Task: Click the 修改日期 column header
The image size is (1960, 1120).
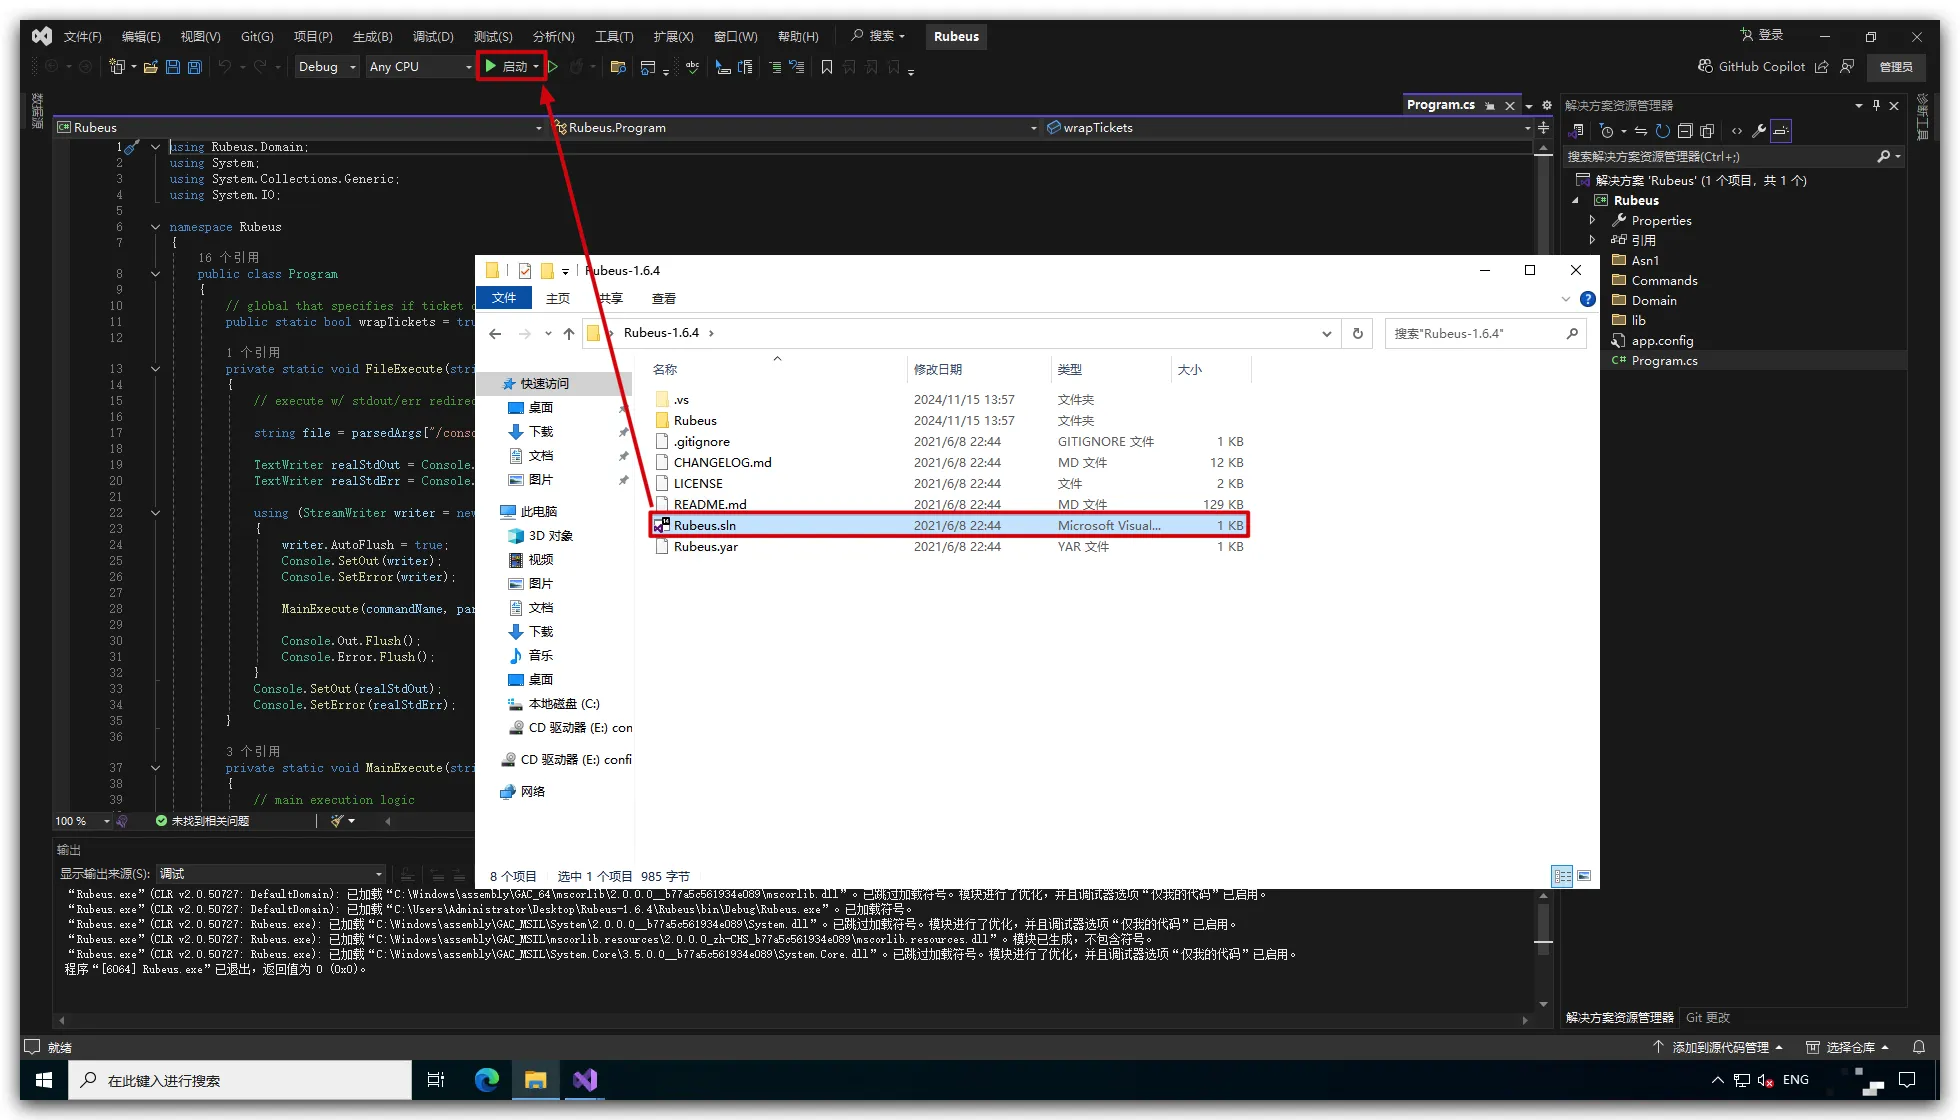Action: tap(937, 369)
